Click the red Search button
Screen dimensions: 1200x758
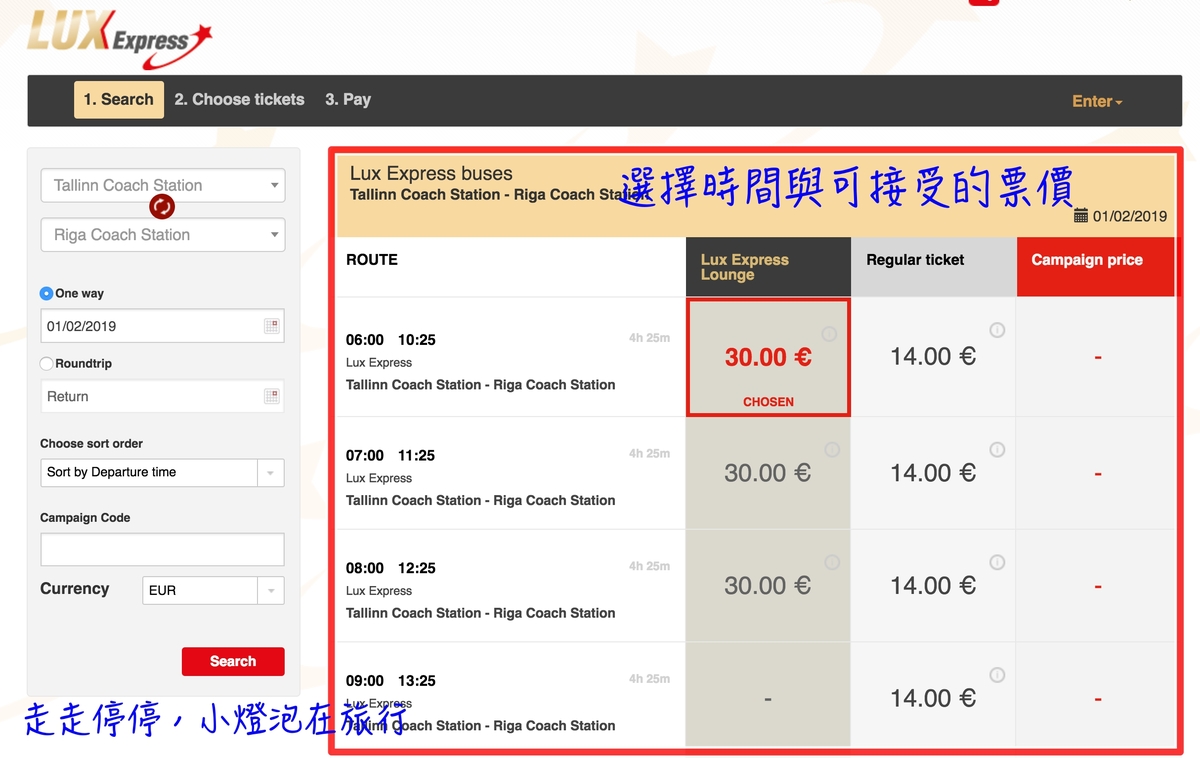click(x=233, y=661)
